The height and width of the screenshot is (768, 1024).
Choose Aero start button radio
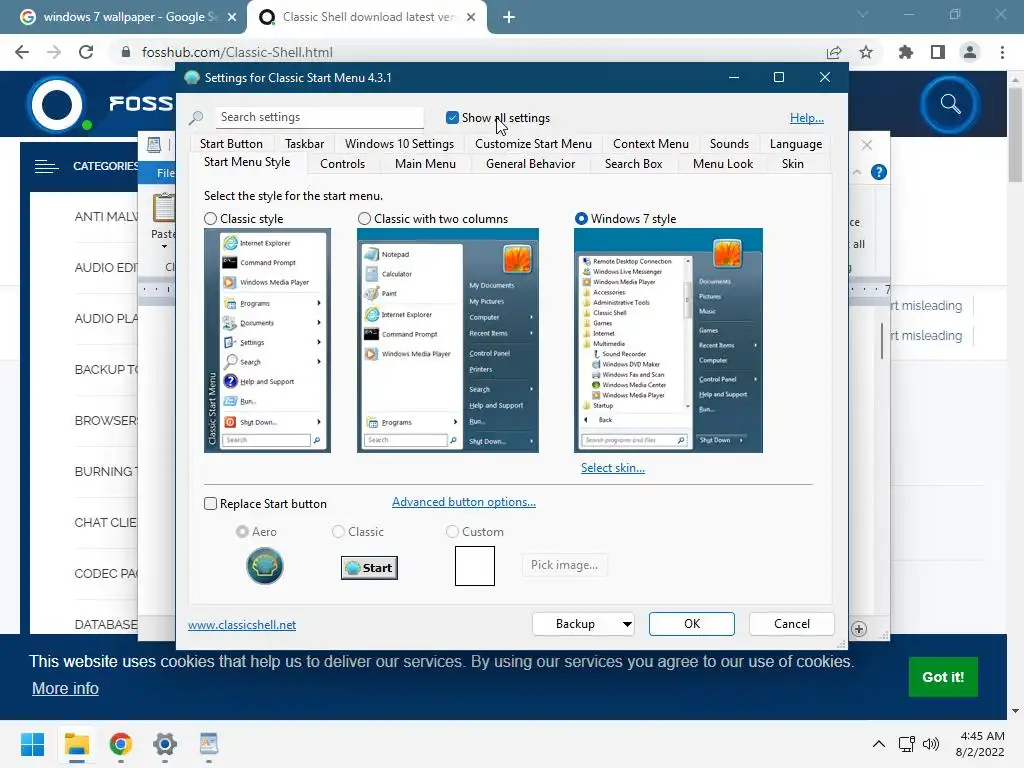tap(242, 532)
